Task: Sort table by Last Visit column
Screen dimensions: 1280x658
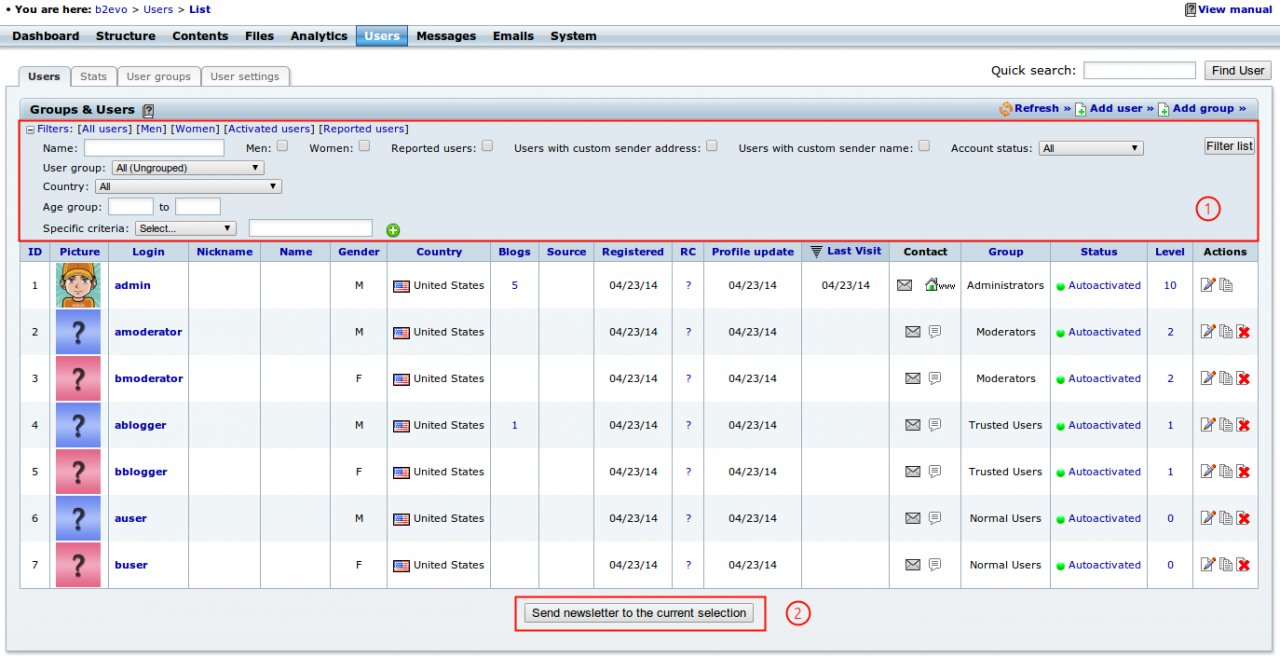Action: tap(854, 251)
